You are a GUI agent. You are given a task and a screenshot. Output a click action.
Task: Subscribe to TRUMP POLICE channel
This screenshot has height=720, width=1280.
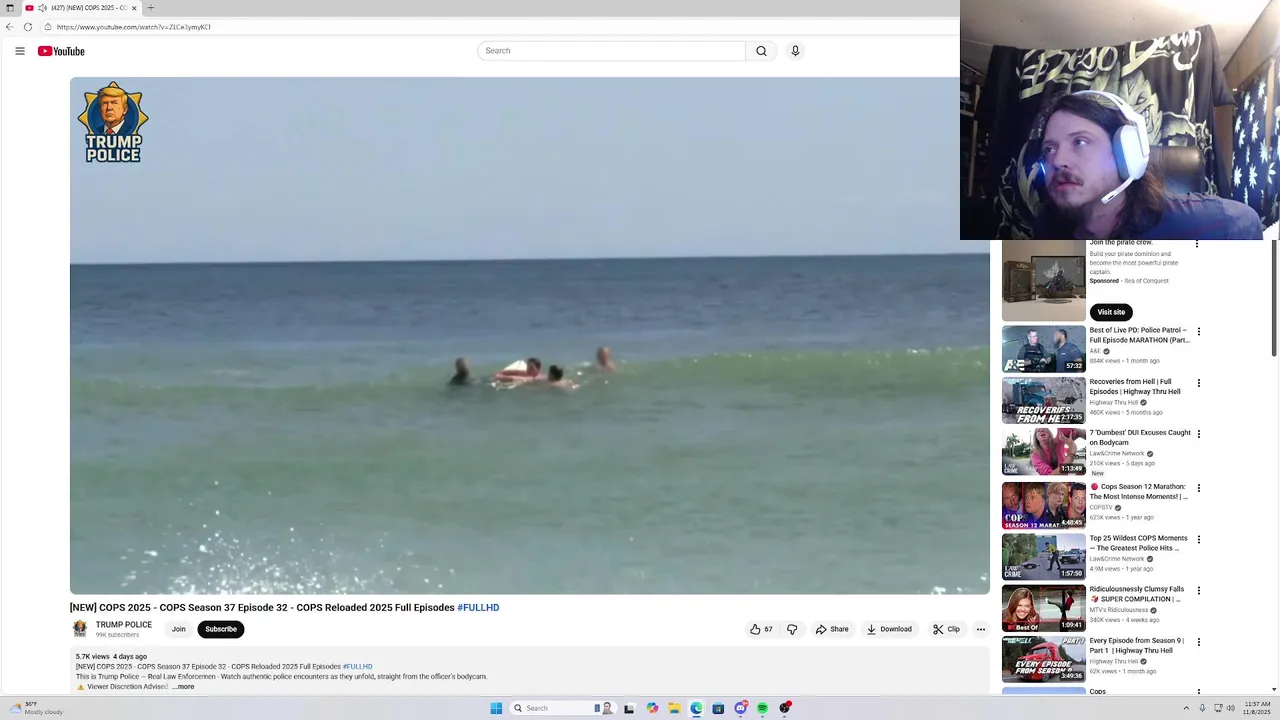(x=221, y=629)
